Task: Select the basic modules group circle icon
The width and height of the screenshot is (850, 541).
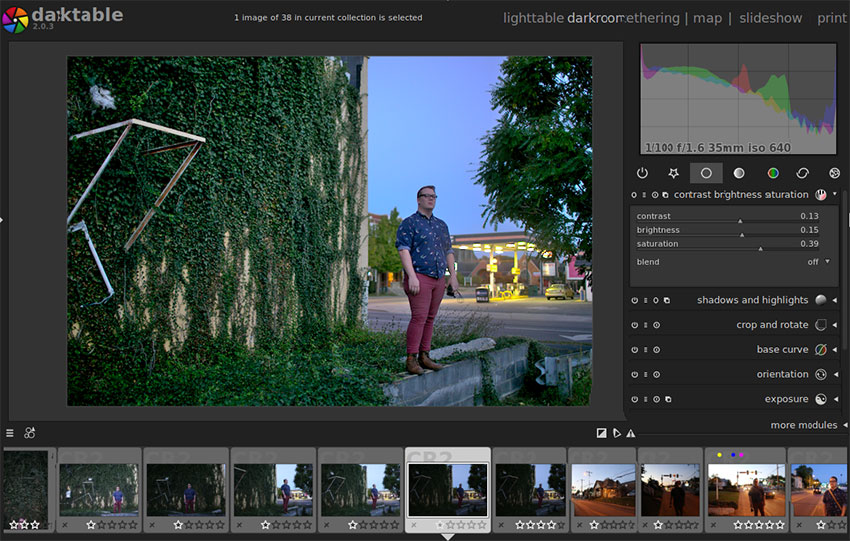Action: (706, 173)
